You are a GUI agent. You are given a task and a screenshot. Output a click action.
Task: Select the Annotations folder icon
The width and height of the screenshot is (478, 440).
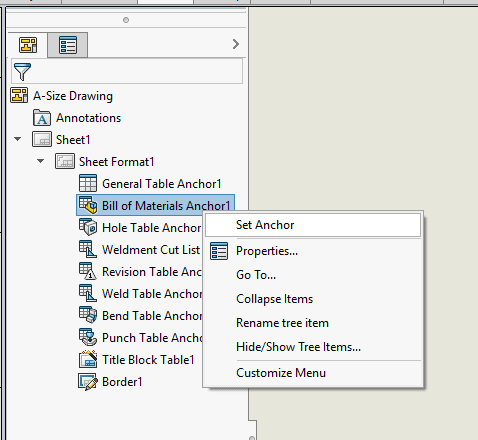point(42,118)
